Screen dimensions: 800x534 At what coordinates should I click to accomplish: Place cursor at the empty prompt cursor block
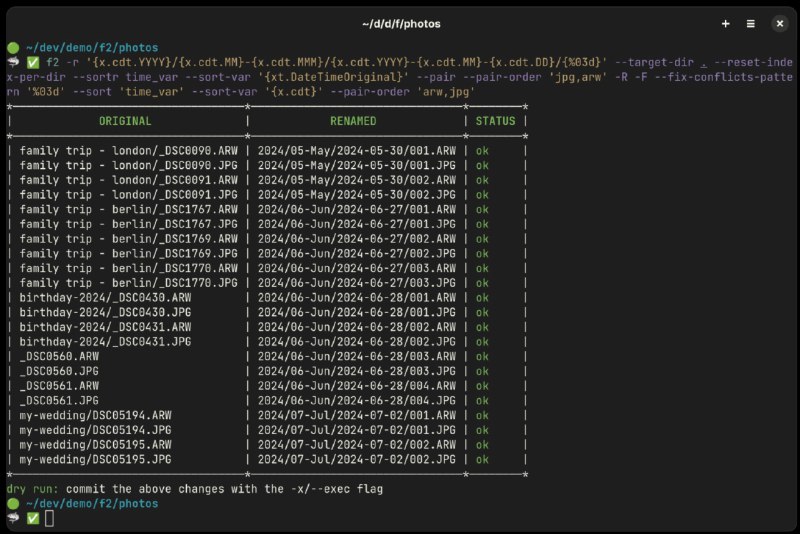(49, 519)
